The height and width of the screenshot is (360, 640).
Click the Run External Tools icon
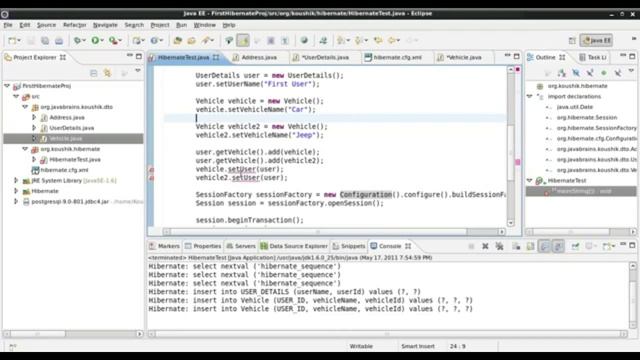[x=113, y=40]
